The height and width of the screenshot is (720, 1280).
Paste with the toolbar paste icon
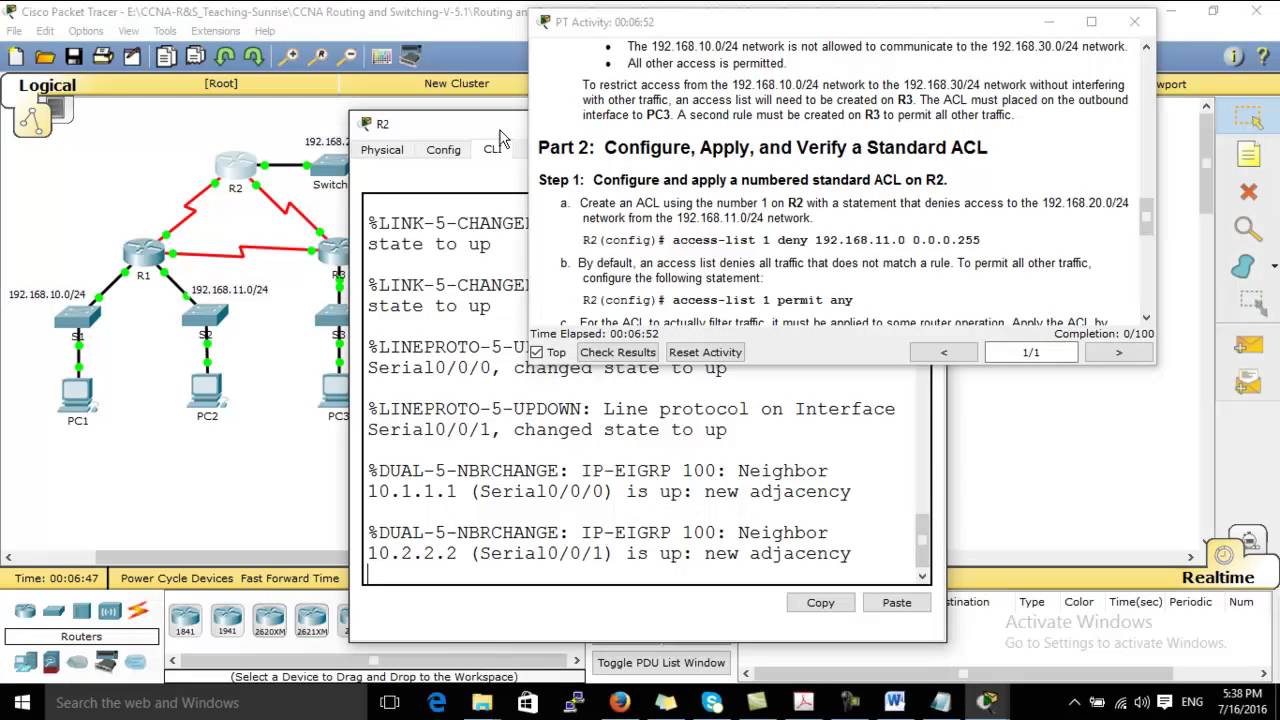pos(196,57)
